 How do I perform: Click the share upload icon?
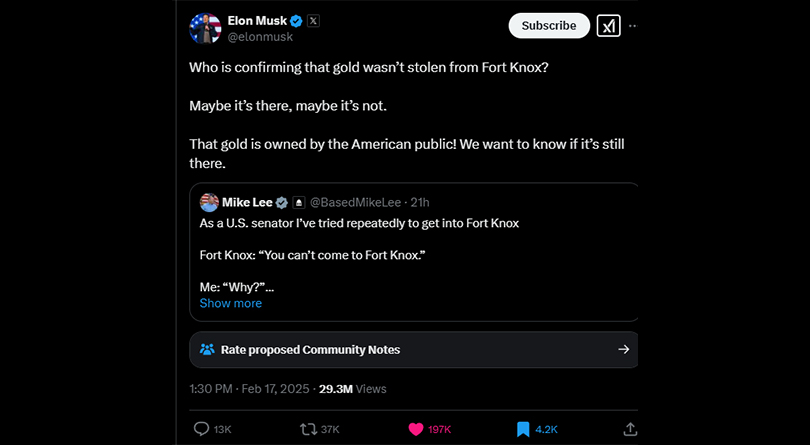[630, 429]
